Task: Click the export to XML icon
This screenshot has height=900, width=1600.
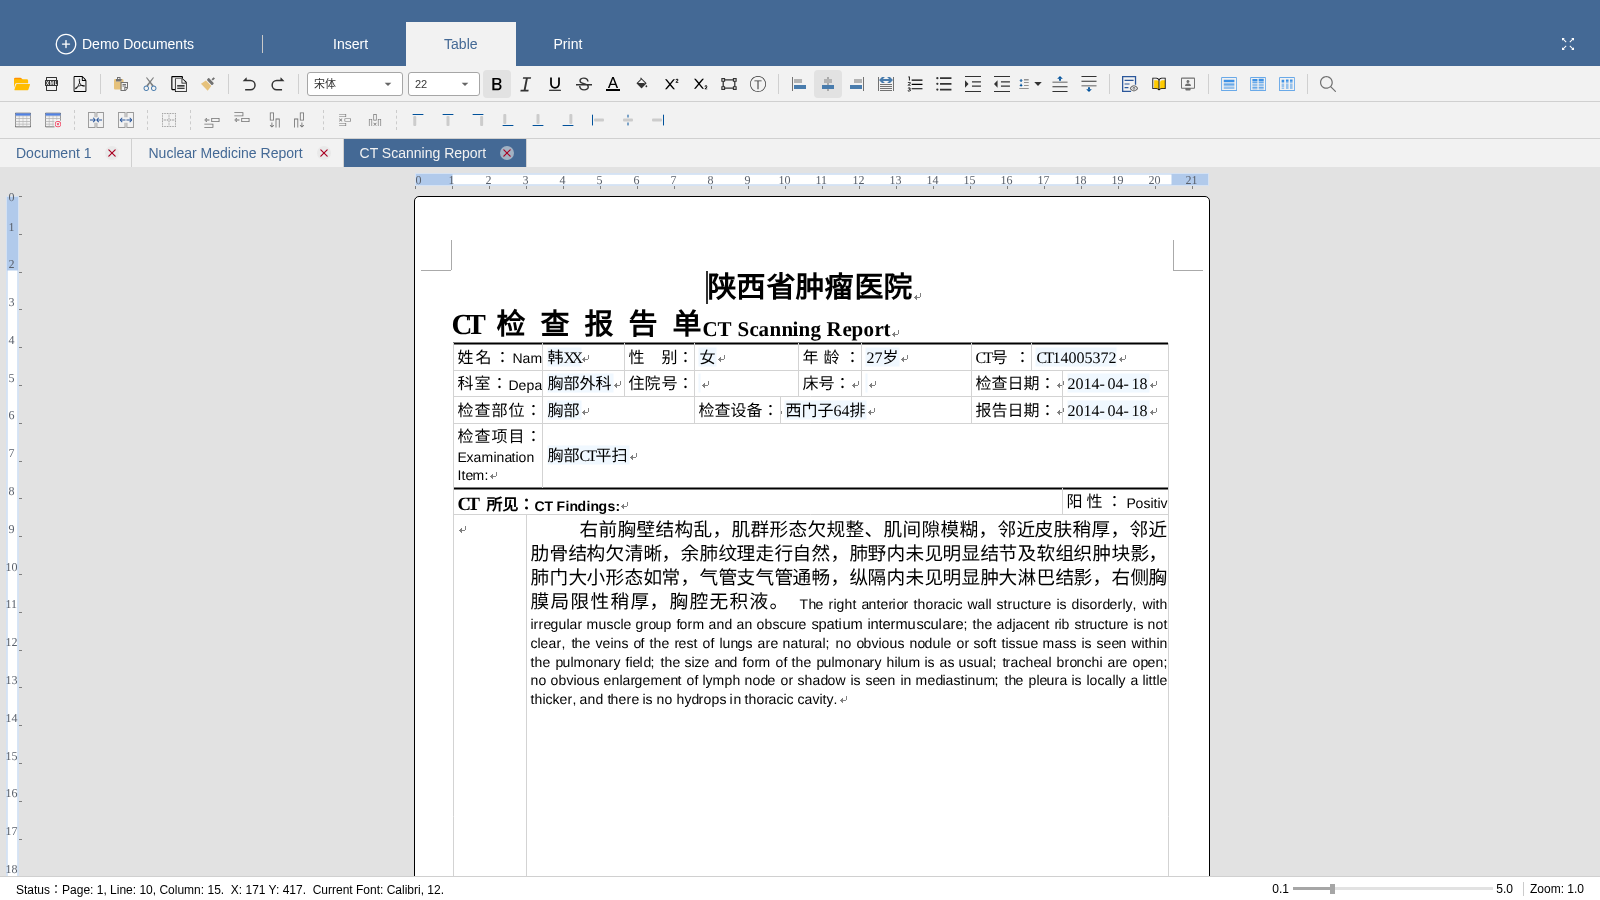Action: [x=51, y=84]
